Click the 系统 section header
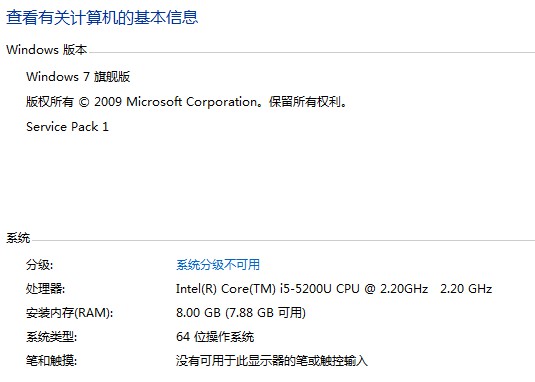 [x=18, y=238]
